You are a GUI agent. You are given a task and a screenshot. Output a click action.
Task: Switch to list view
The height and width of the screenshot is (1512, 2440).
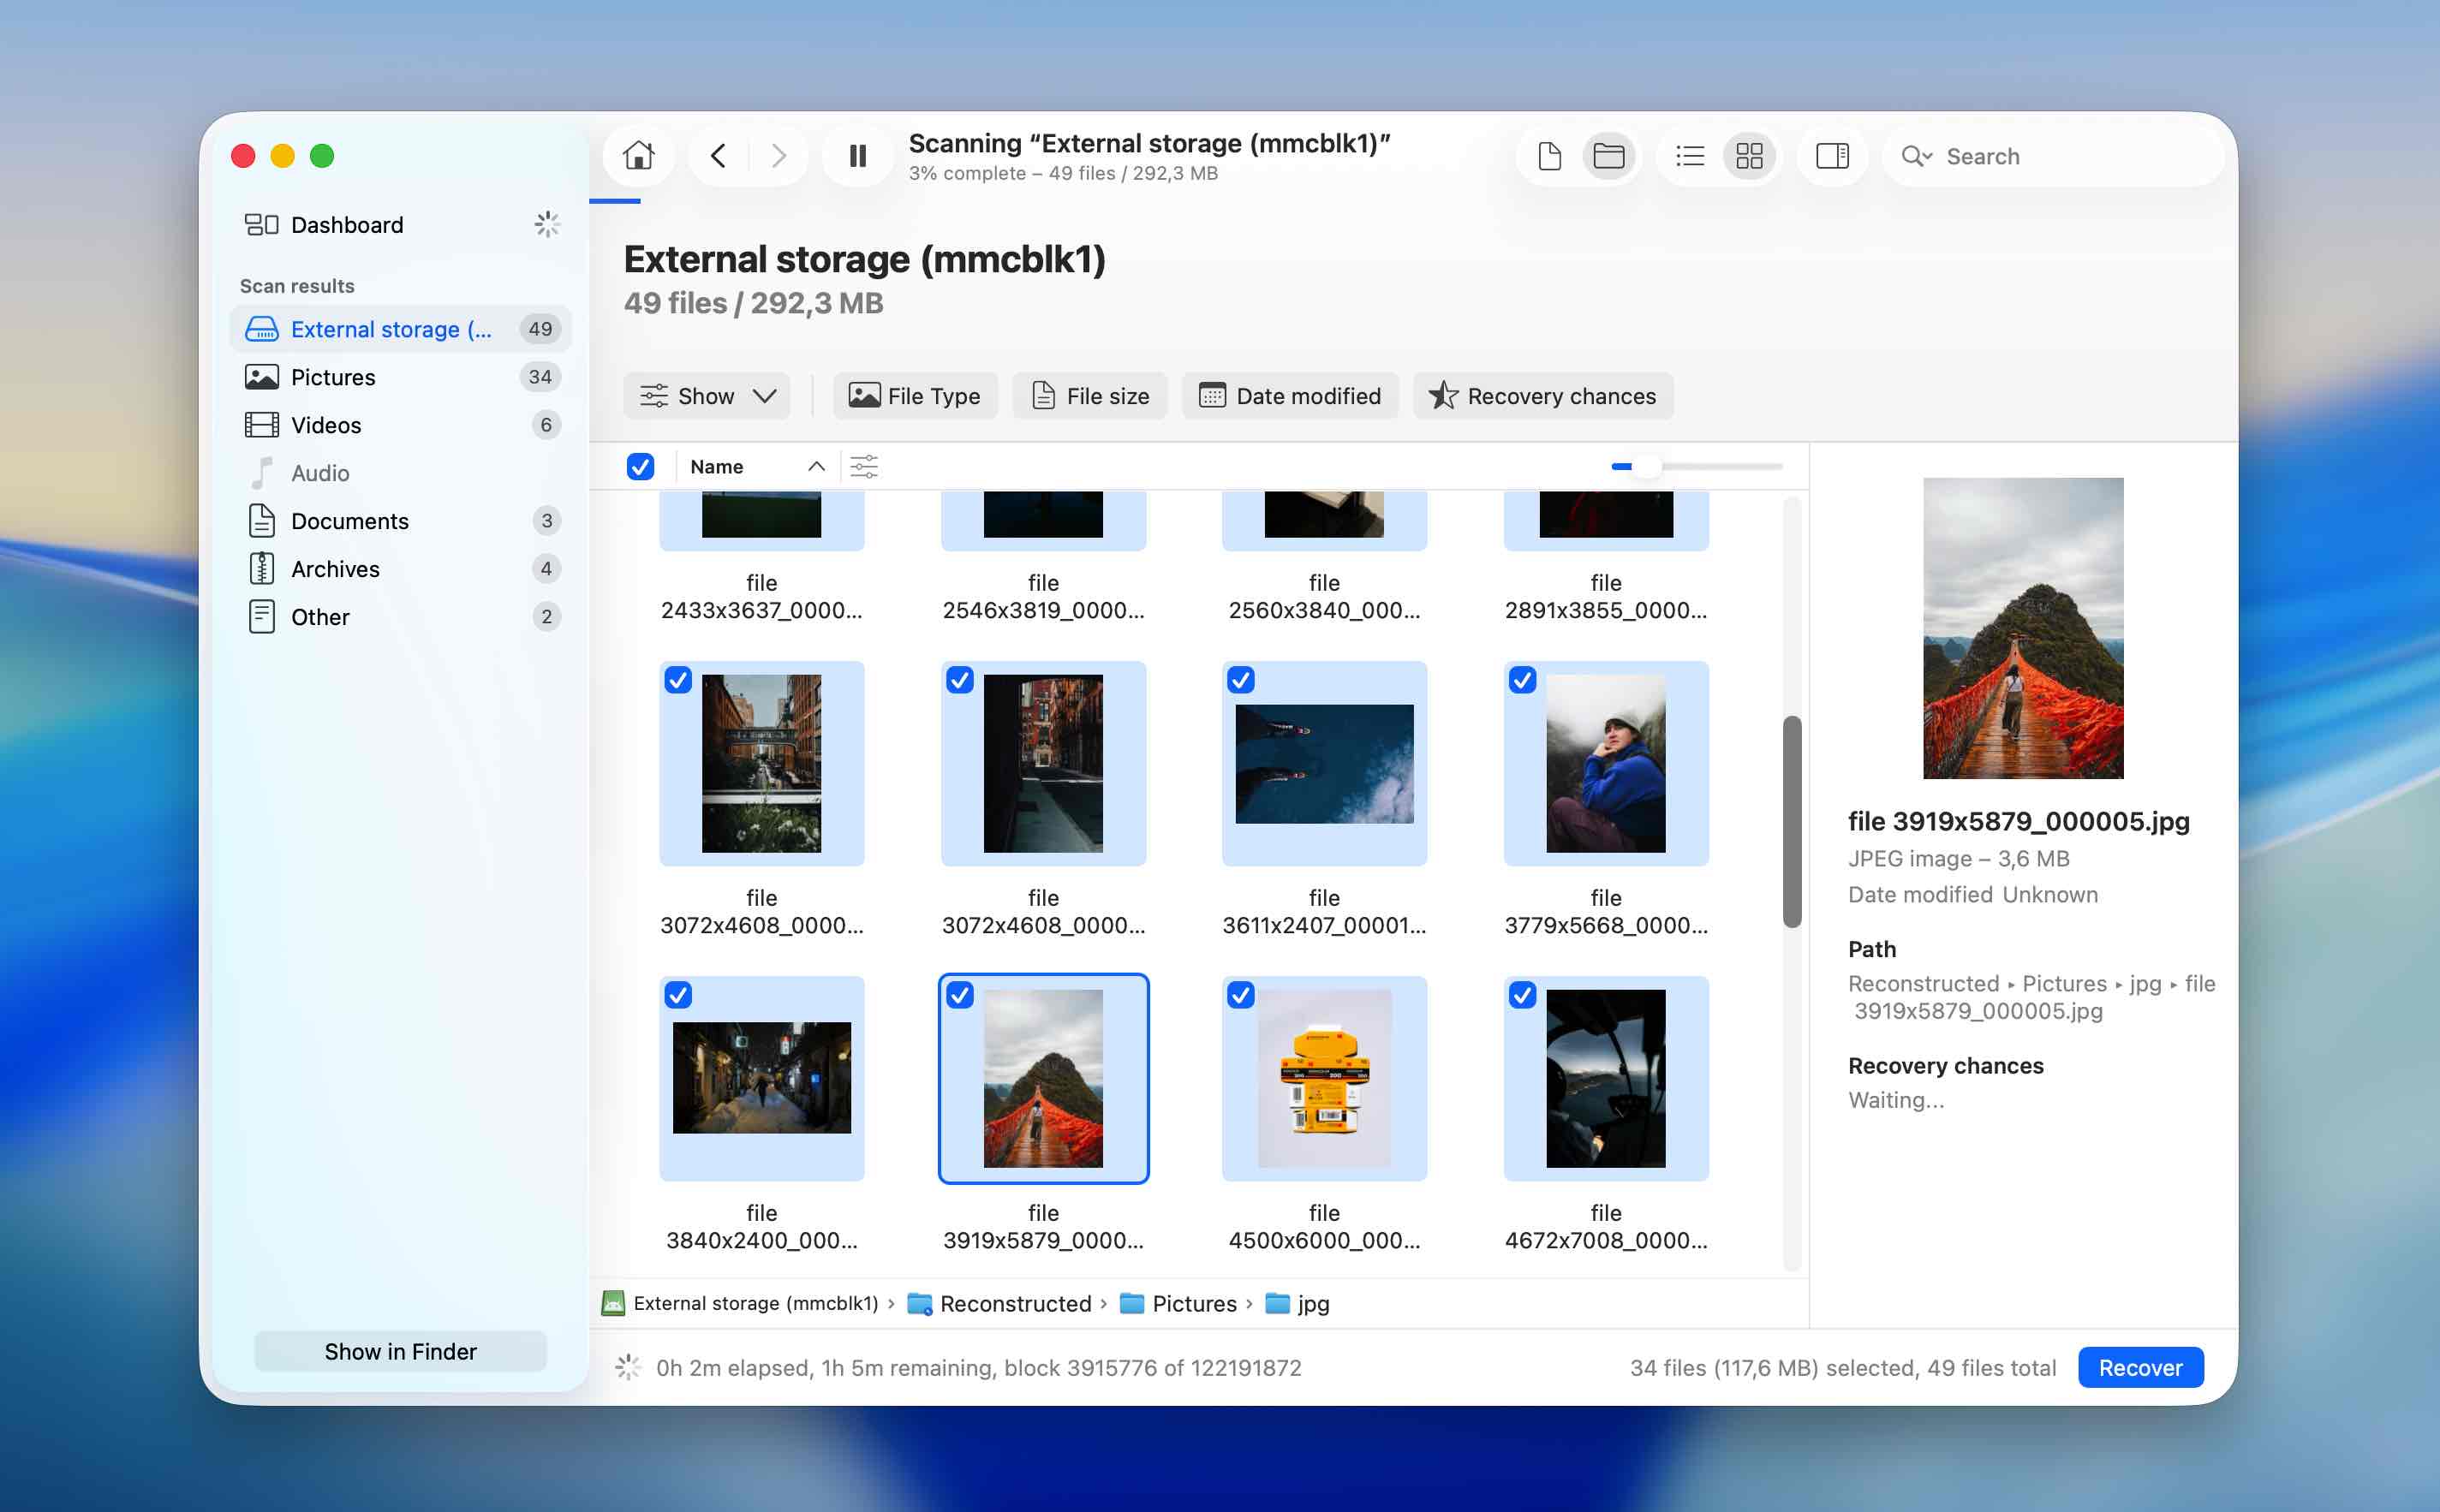click(x=1689, y=156)
